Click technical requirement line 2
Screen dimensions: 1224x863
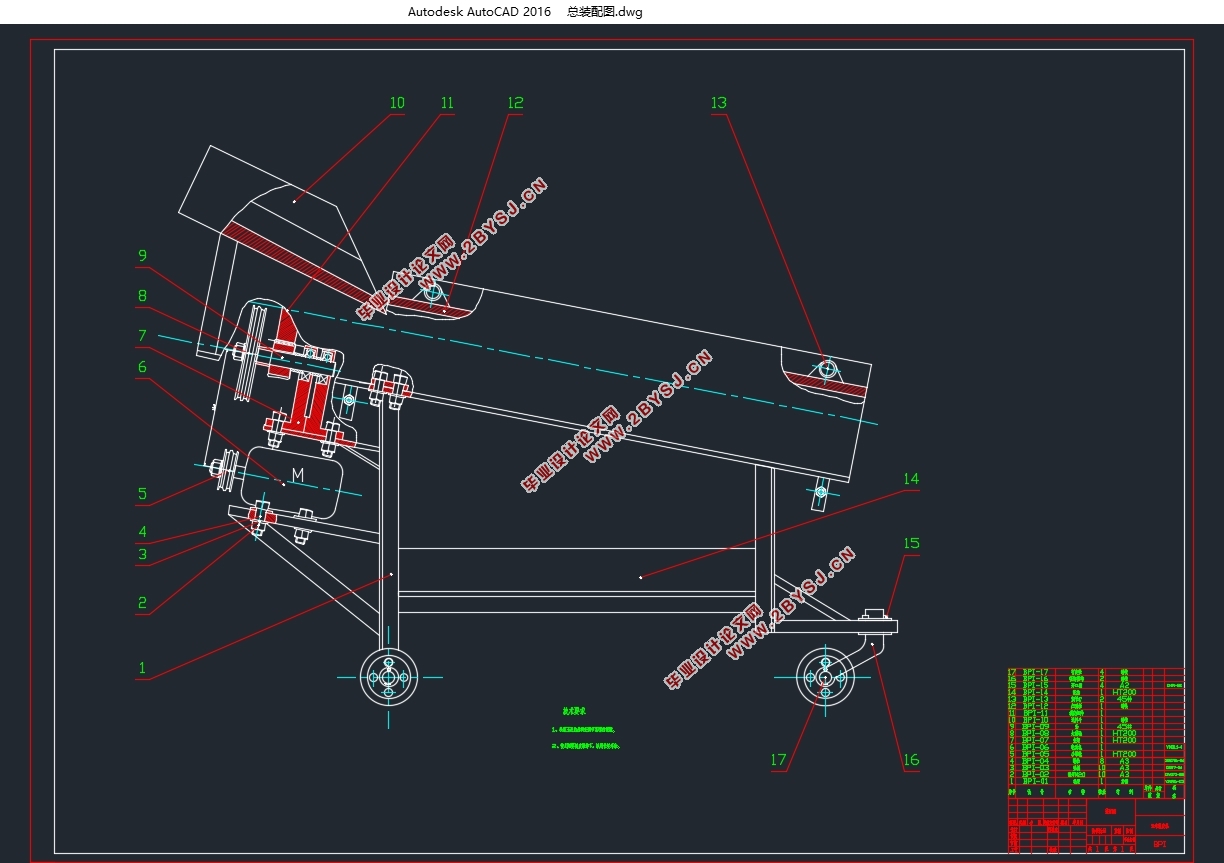[587, 746]
